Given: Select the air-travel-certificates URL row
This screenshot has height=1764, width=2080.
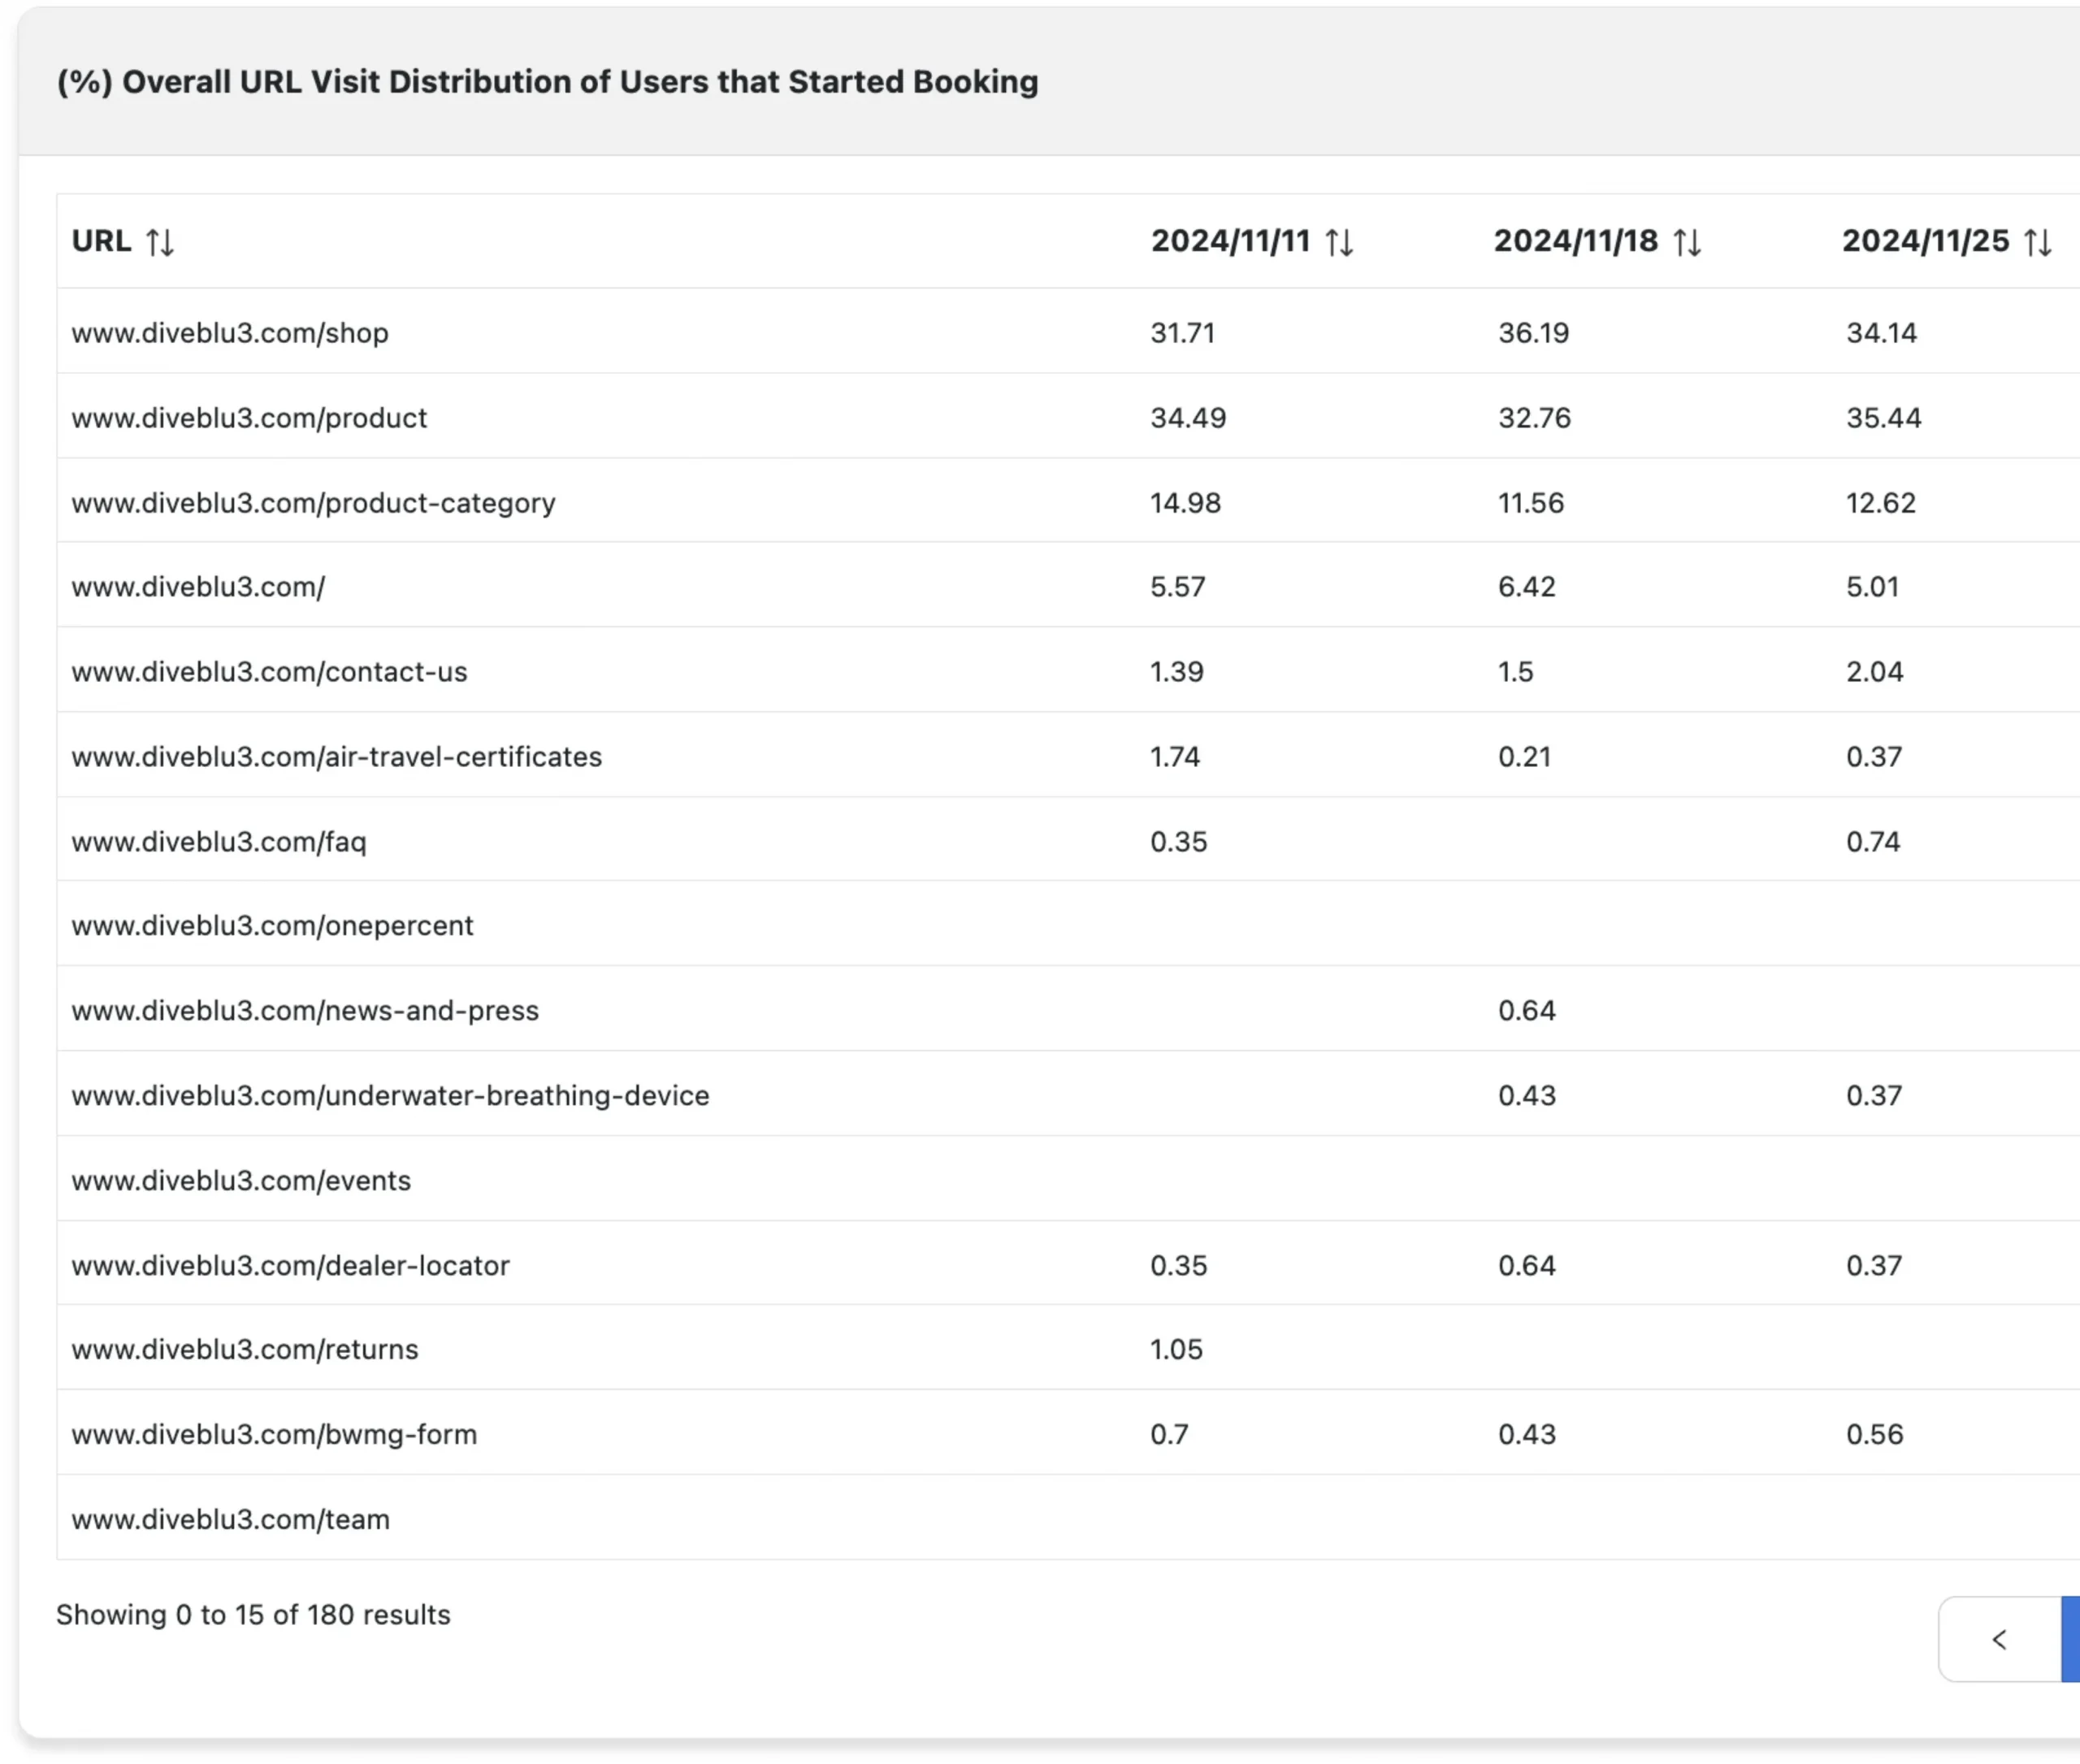Looking at the screenshot, I should pos(336,757).
